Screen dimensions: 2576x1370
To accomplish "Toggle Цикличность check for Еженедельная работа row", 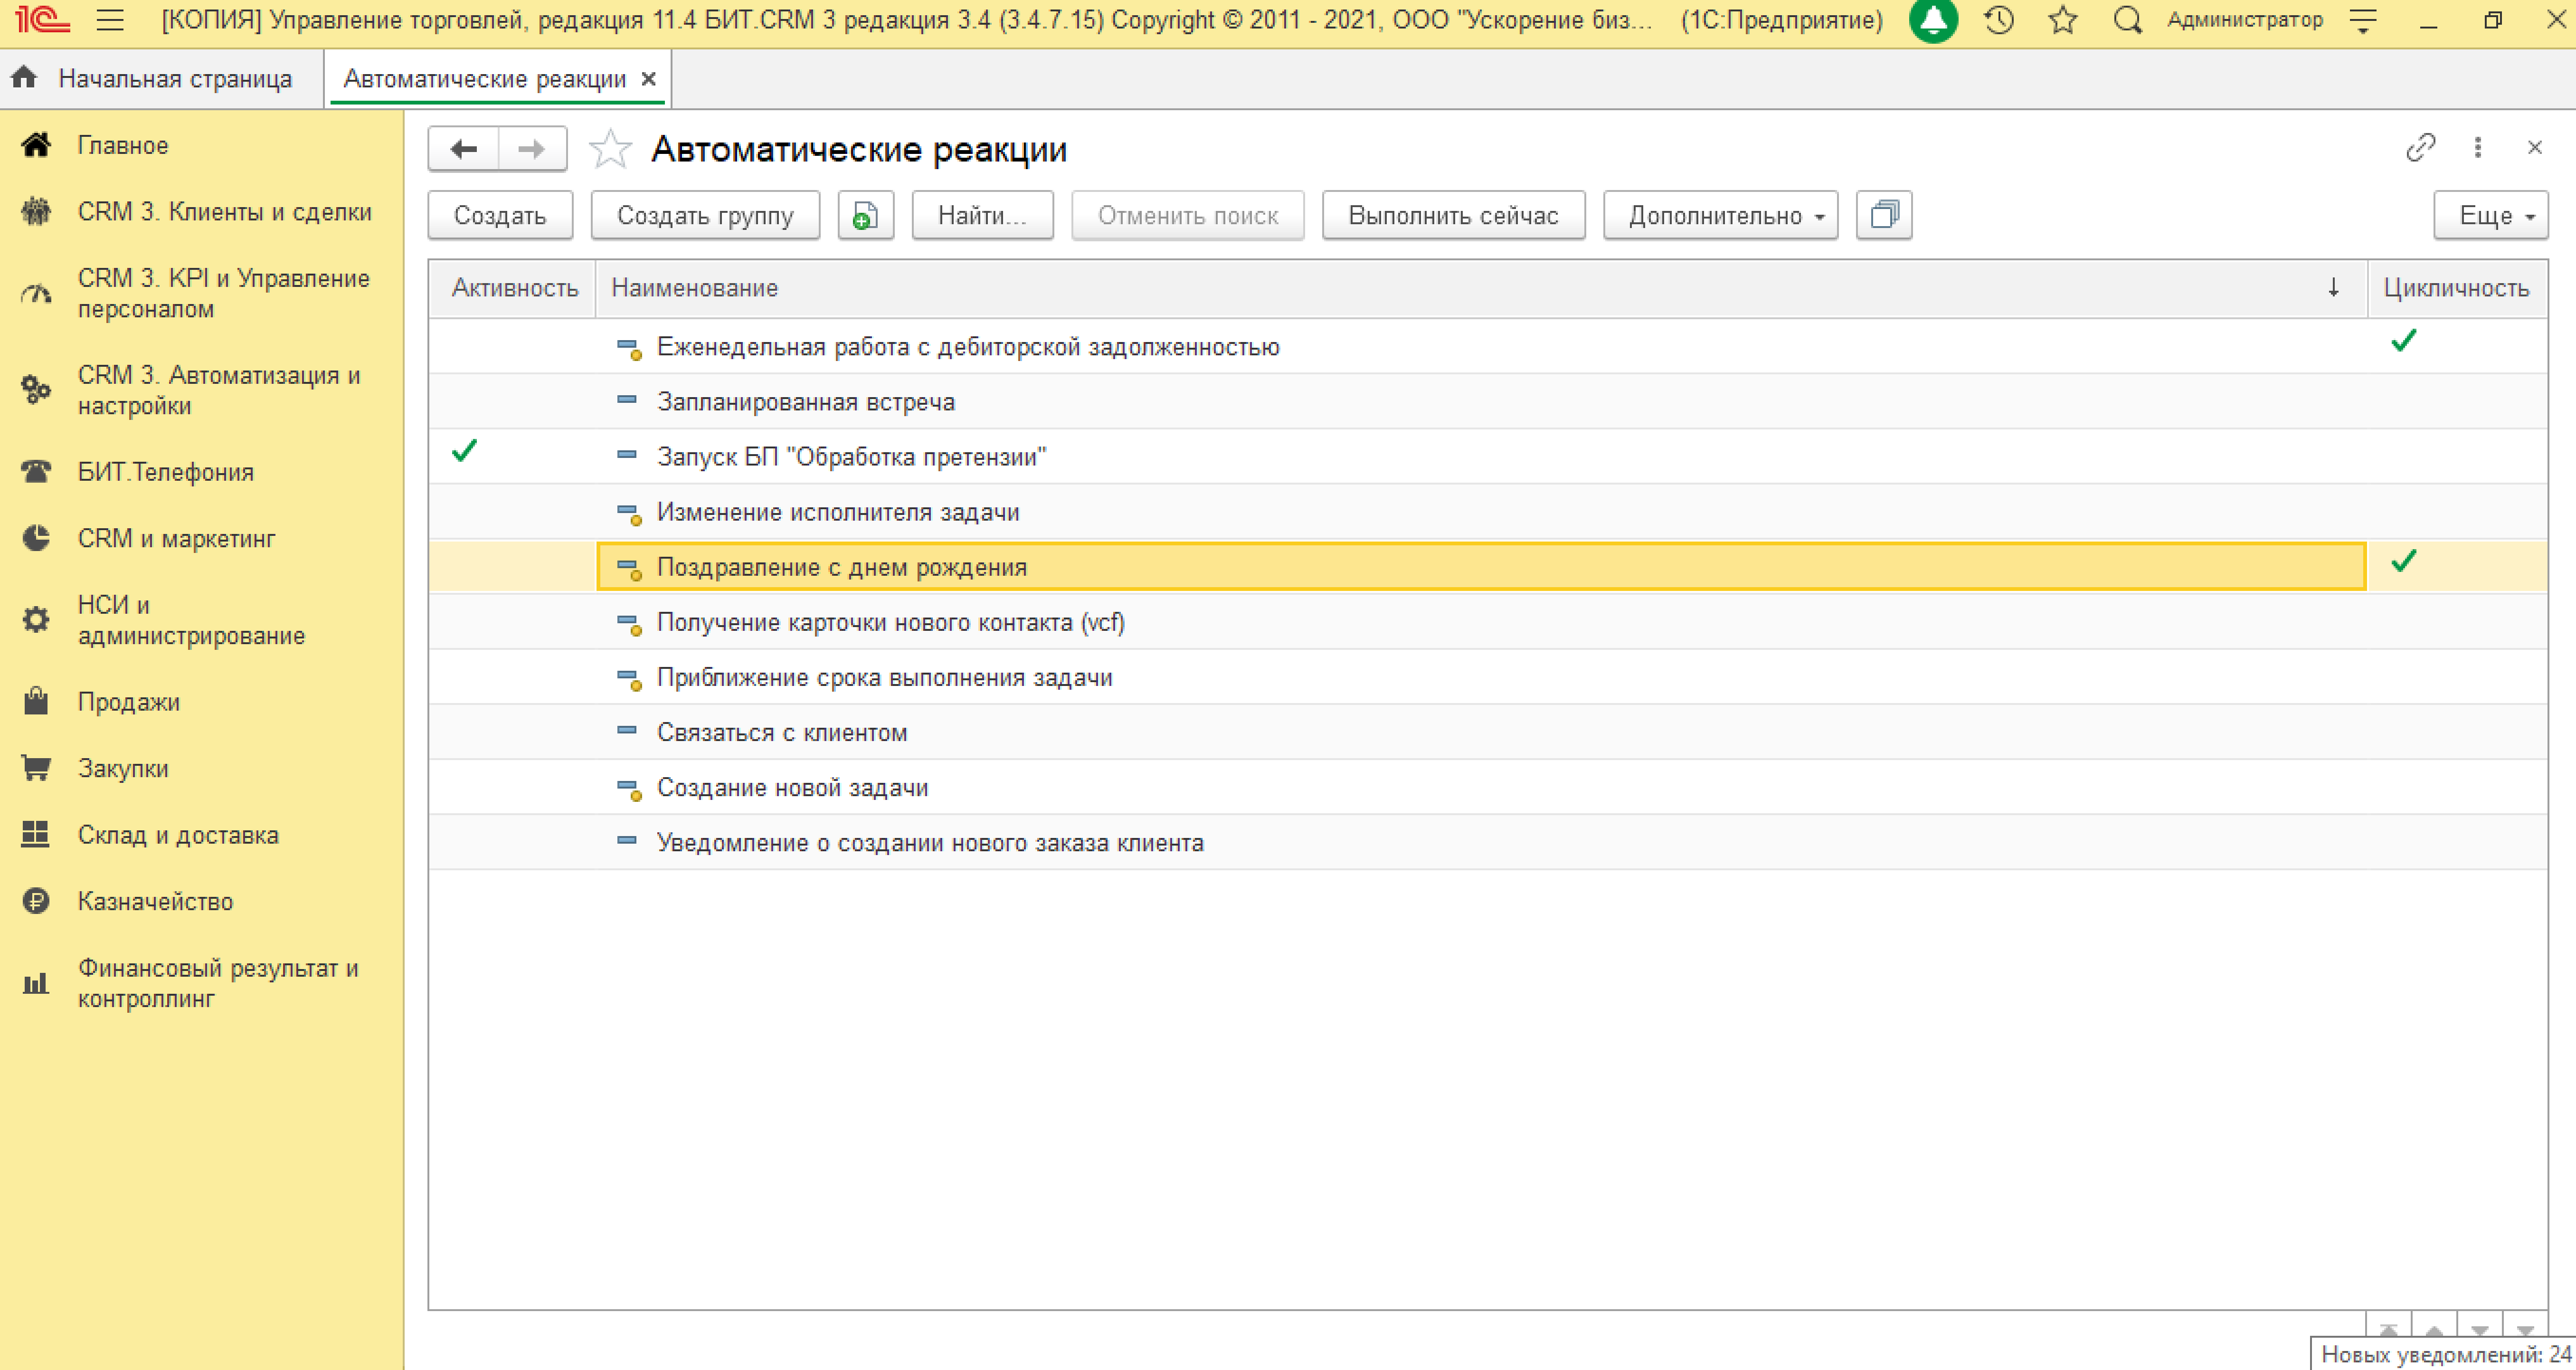I will [x=2403, y=342].
